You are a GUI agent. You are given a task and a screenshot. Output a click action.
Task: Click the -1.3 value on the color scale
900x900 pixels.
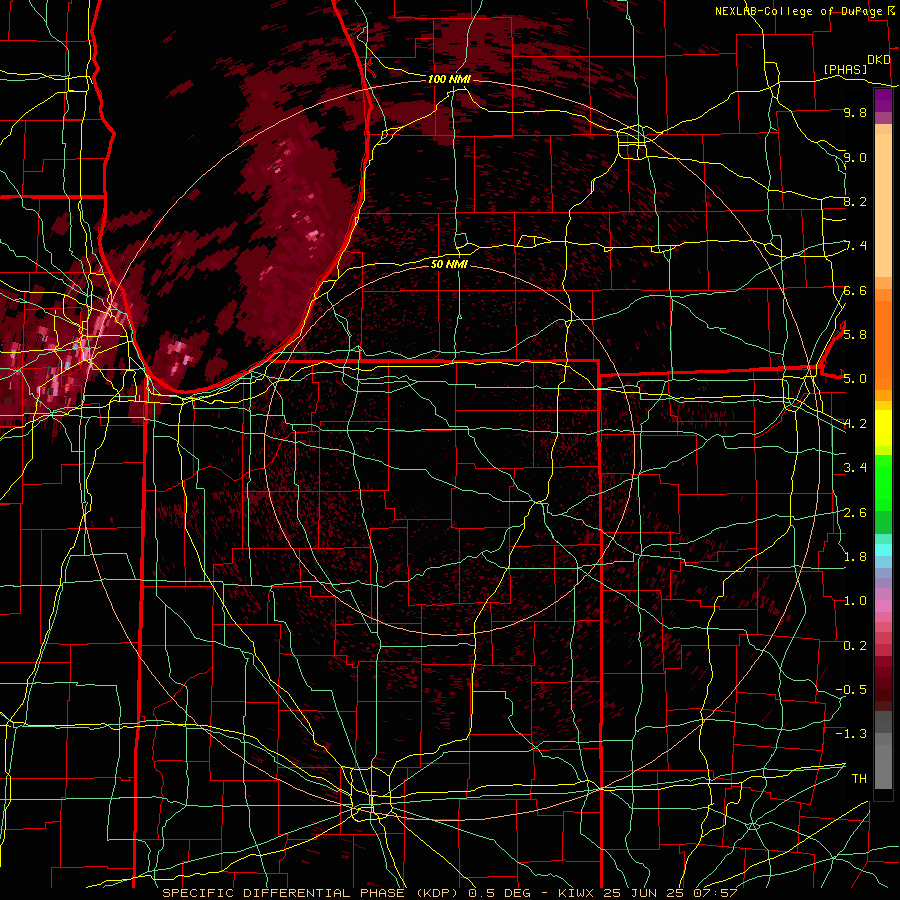click(x=851, y=734)
